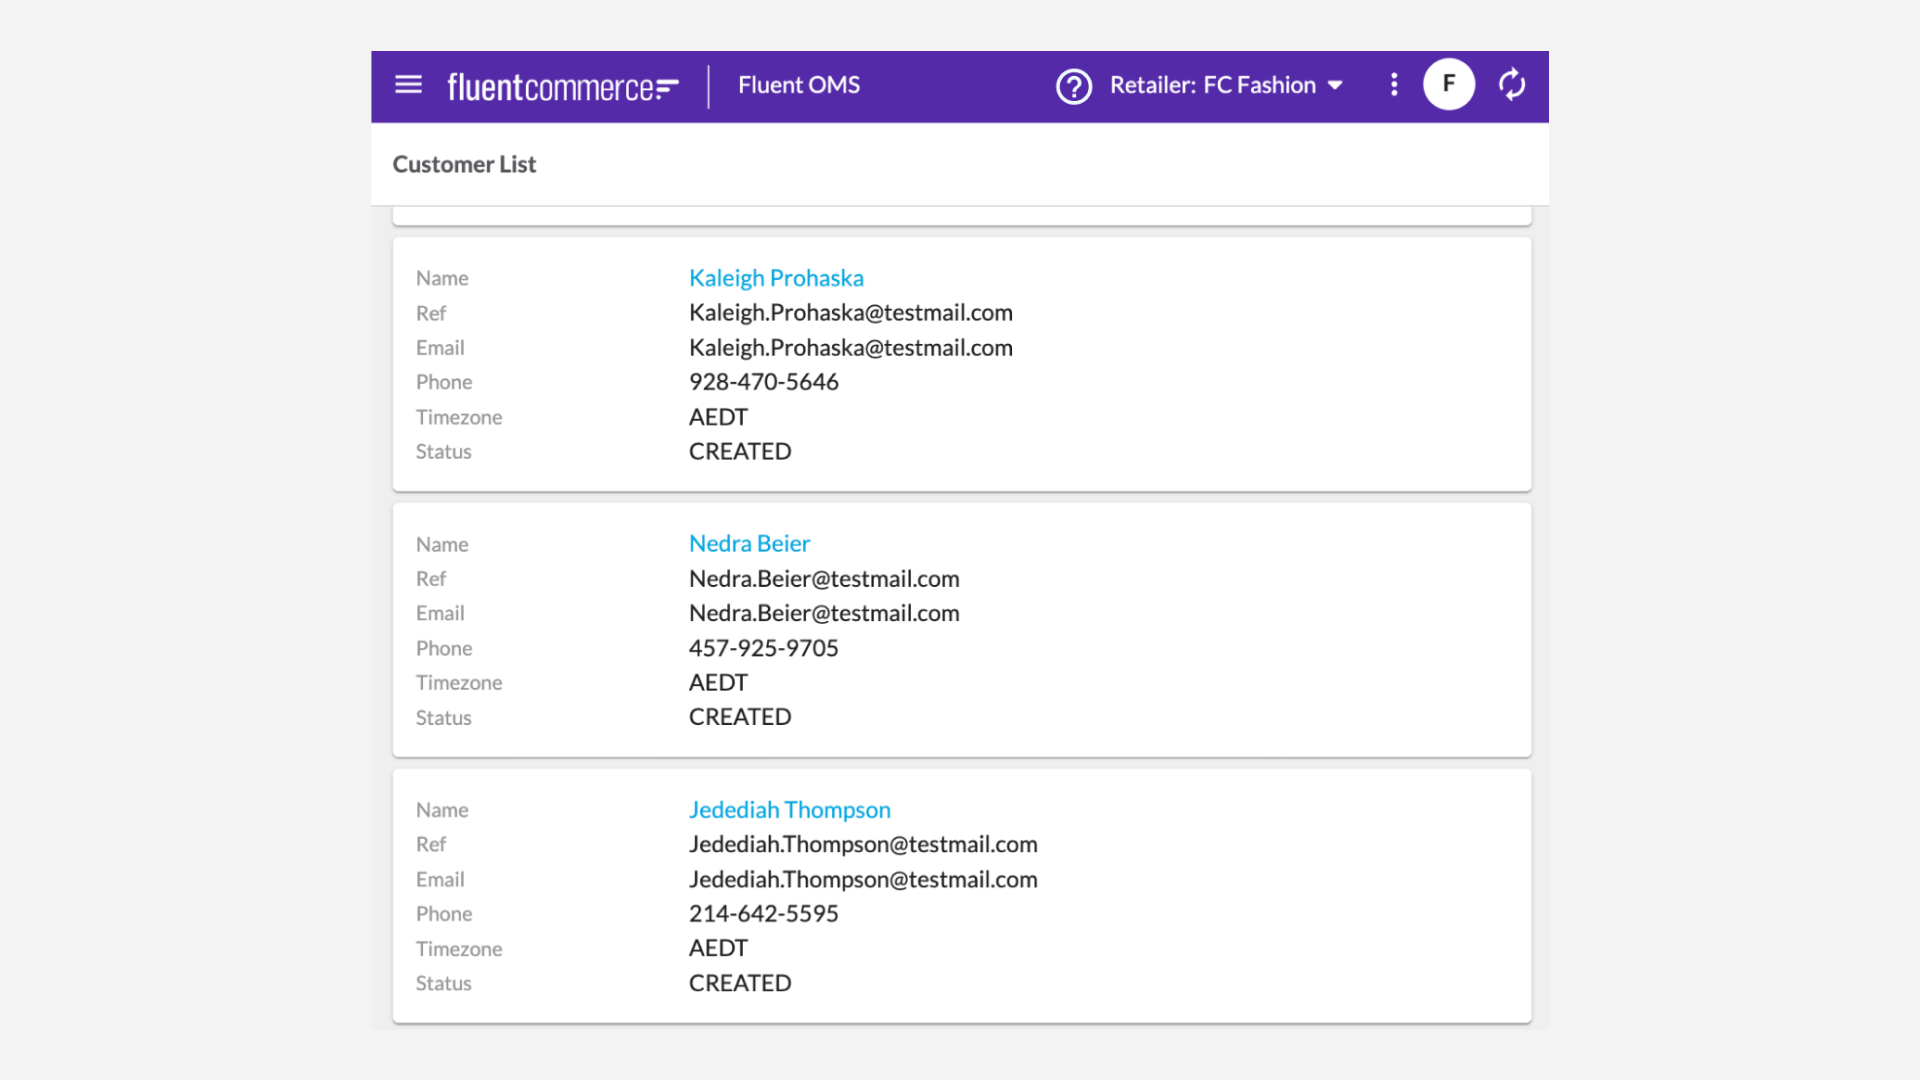View Jedediah Thompson's customer record
The image size is (1920, 1080).
[789, 810]
